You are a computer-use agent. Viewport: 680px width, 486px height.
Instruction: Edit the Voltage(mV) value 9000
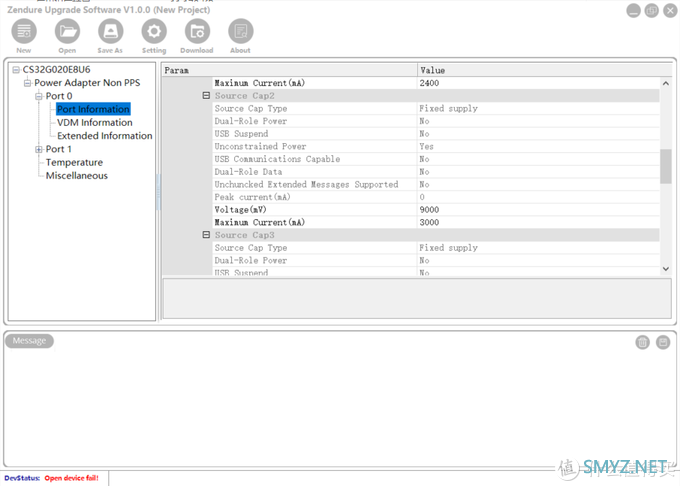click(x=539, y=210)
